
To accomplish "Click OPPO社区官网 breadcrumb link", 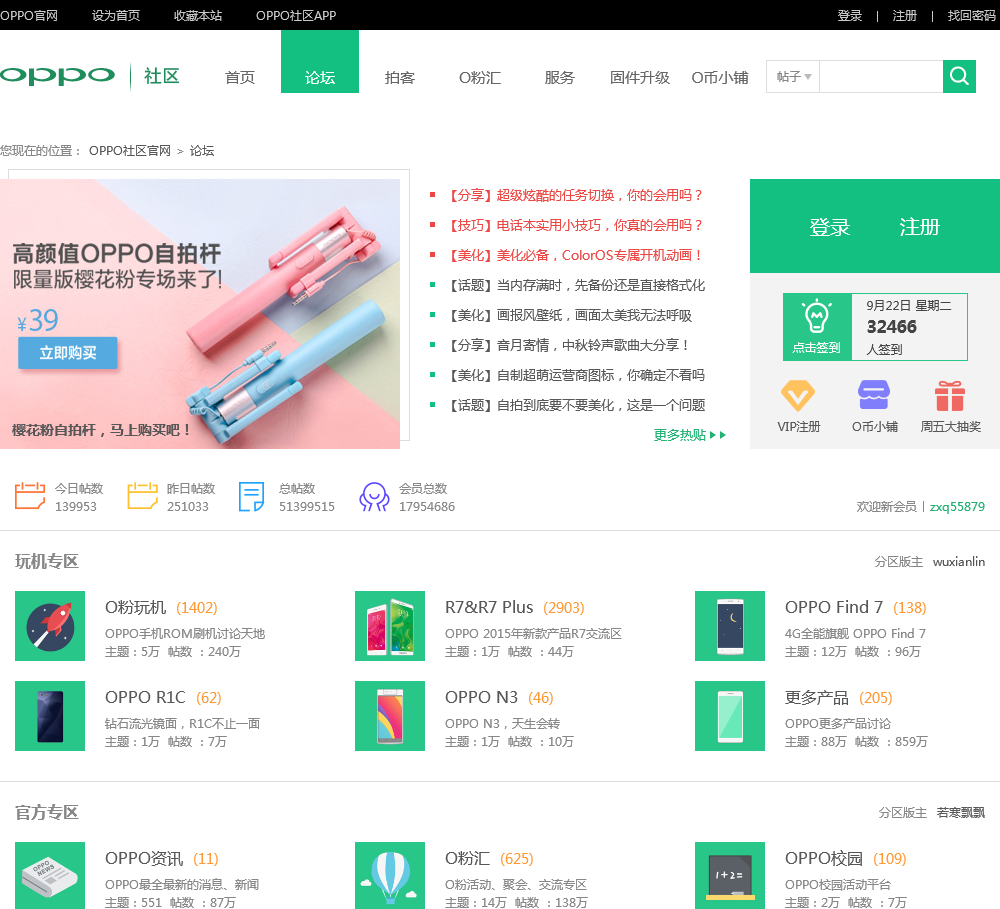I will (130, 151).
